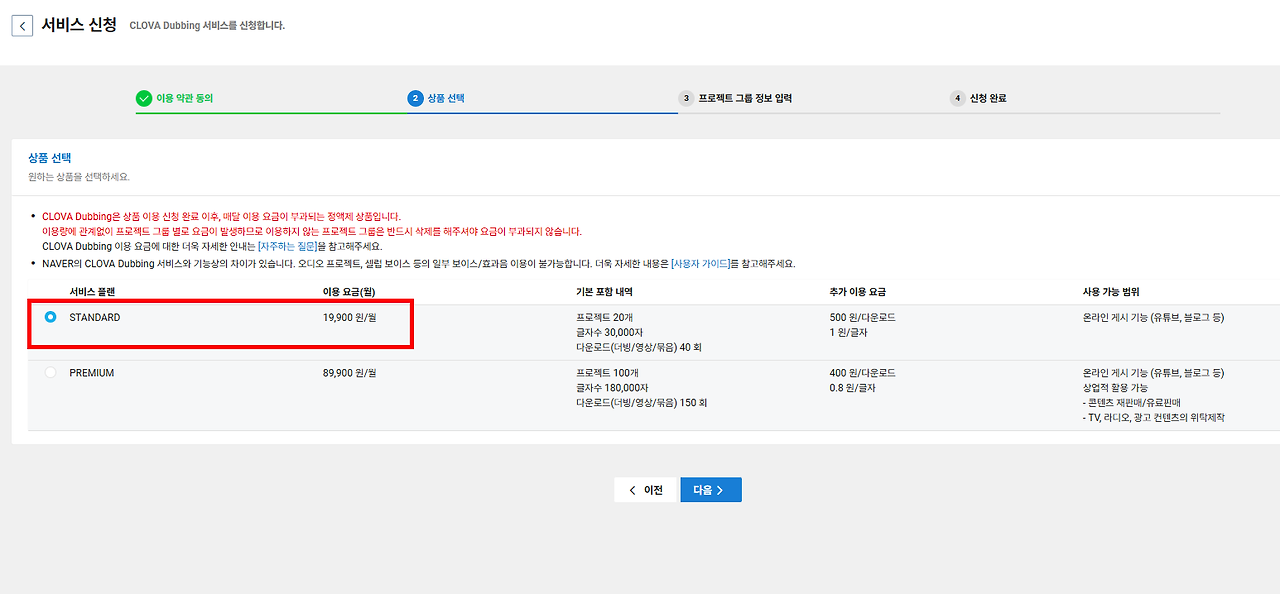Click the 기본 포함 내역 column header
The height and width of the screenshot is (594, 1280).
point(604,292)
